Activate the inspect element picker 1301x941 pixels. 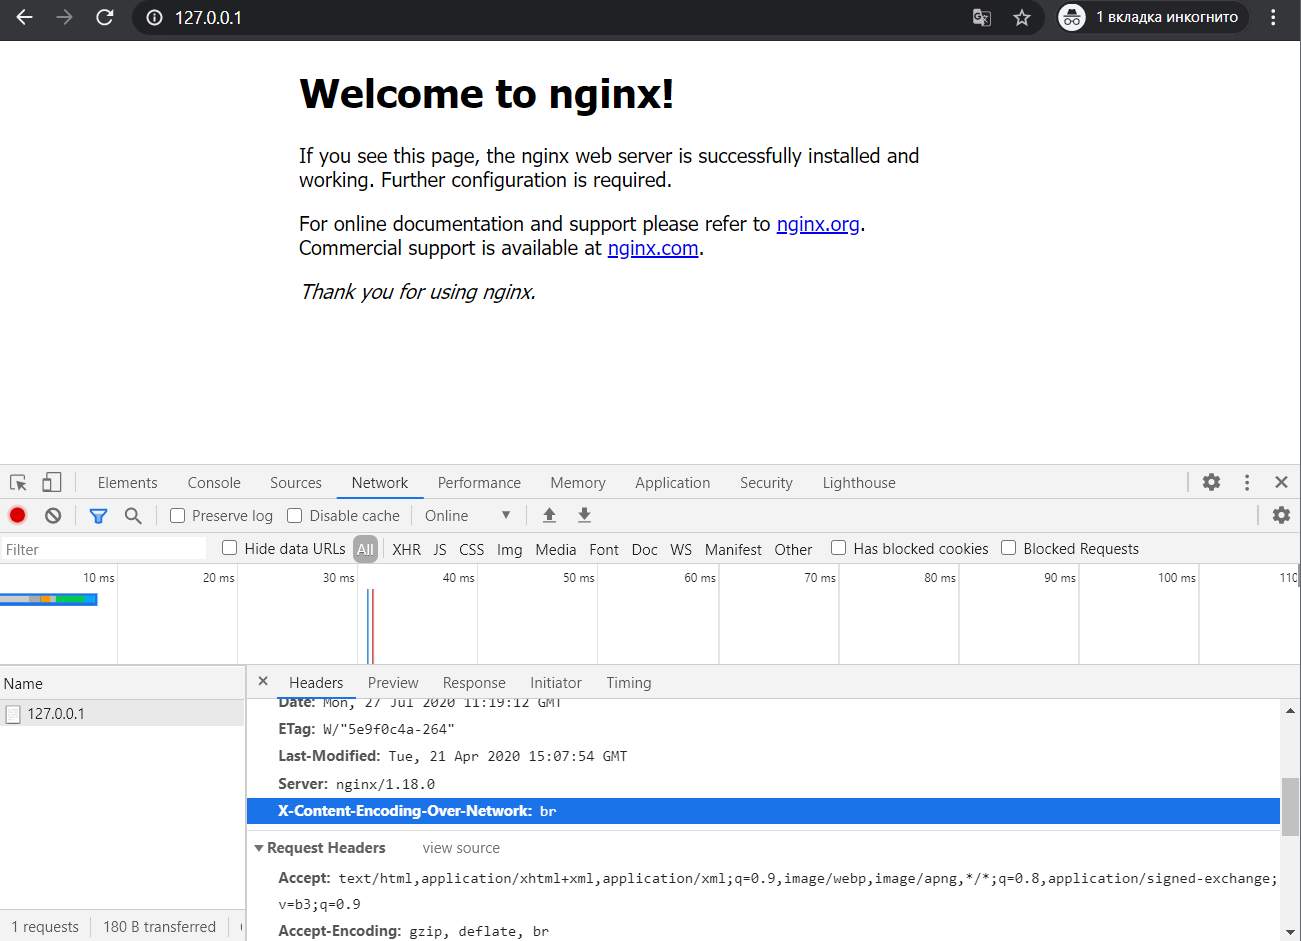click(18, 482)
